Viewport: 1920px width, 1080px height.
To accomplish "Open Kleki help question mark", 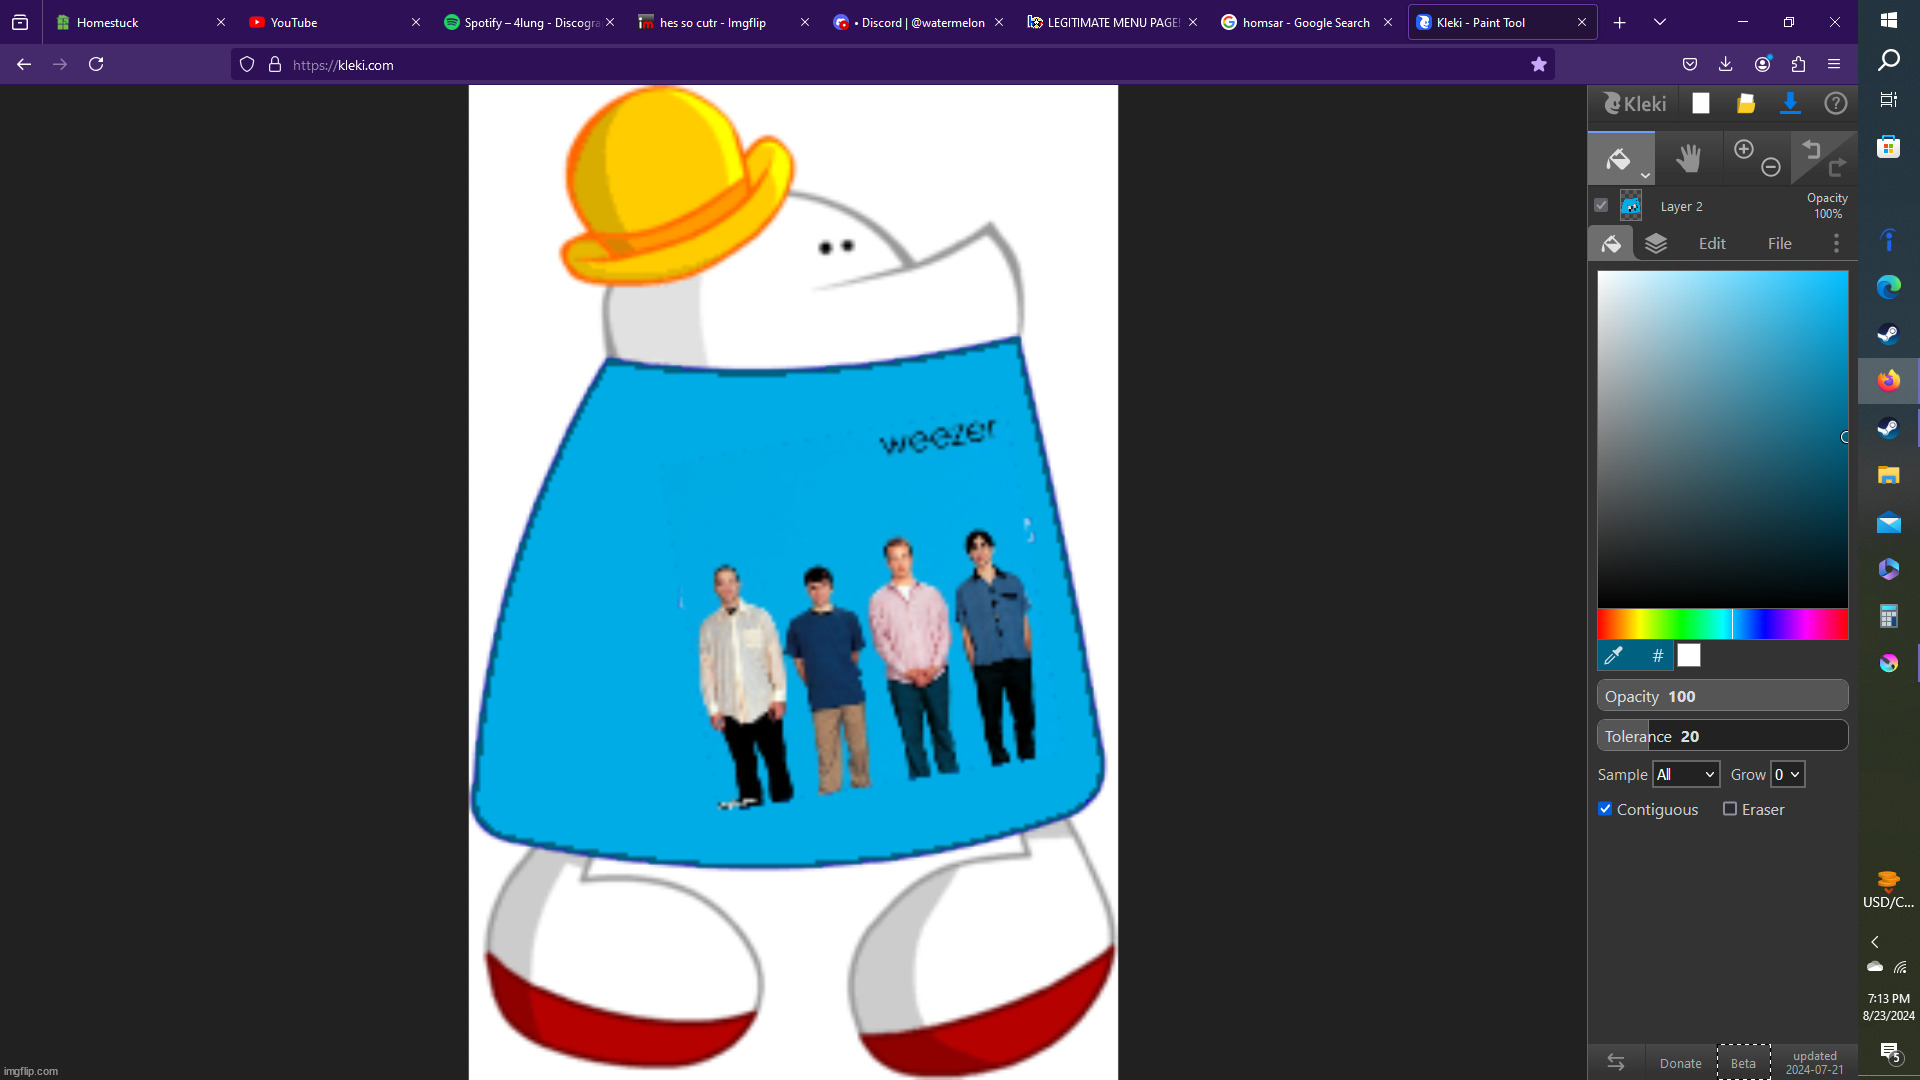I will [1836, 103].
